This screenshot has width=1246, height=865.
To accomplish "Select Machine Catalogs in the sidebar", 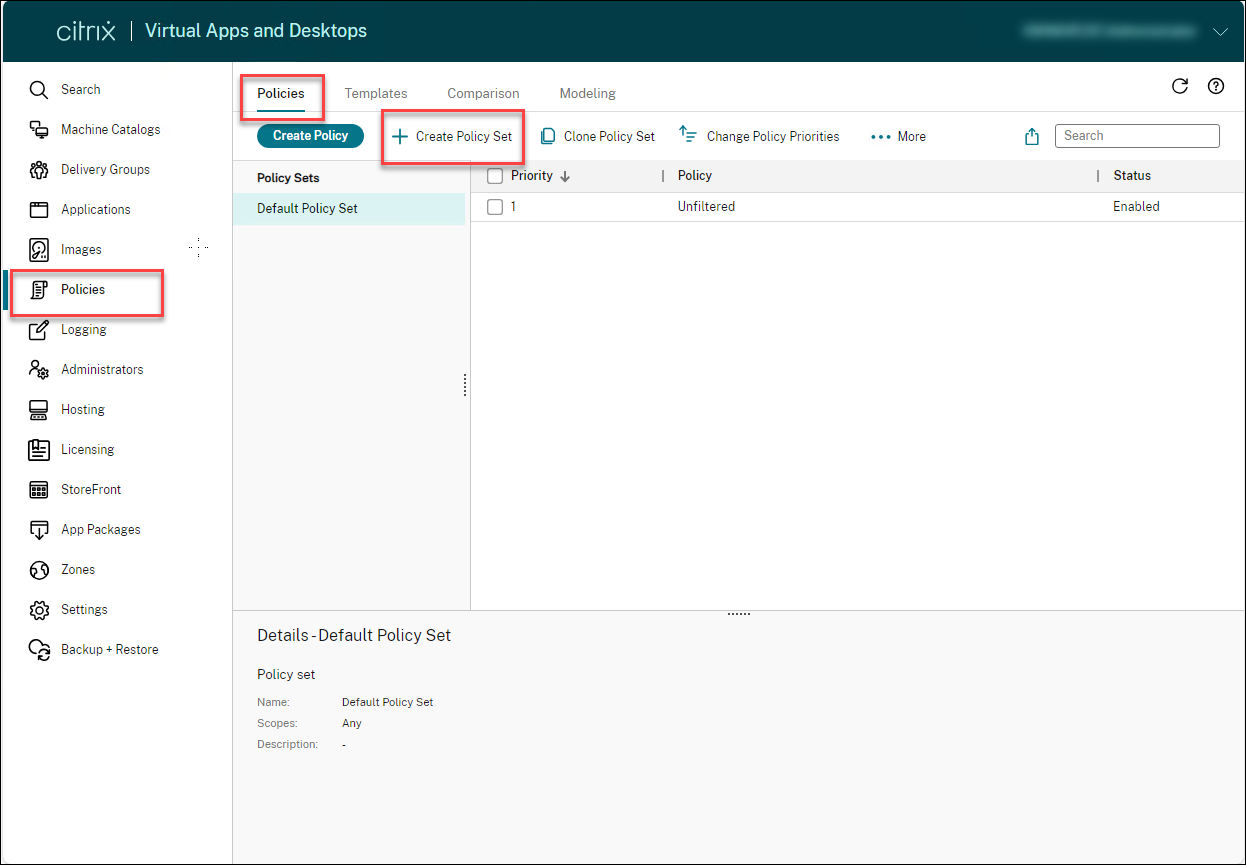I will click(x=109, y=129).
